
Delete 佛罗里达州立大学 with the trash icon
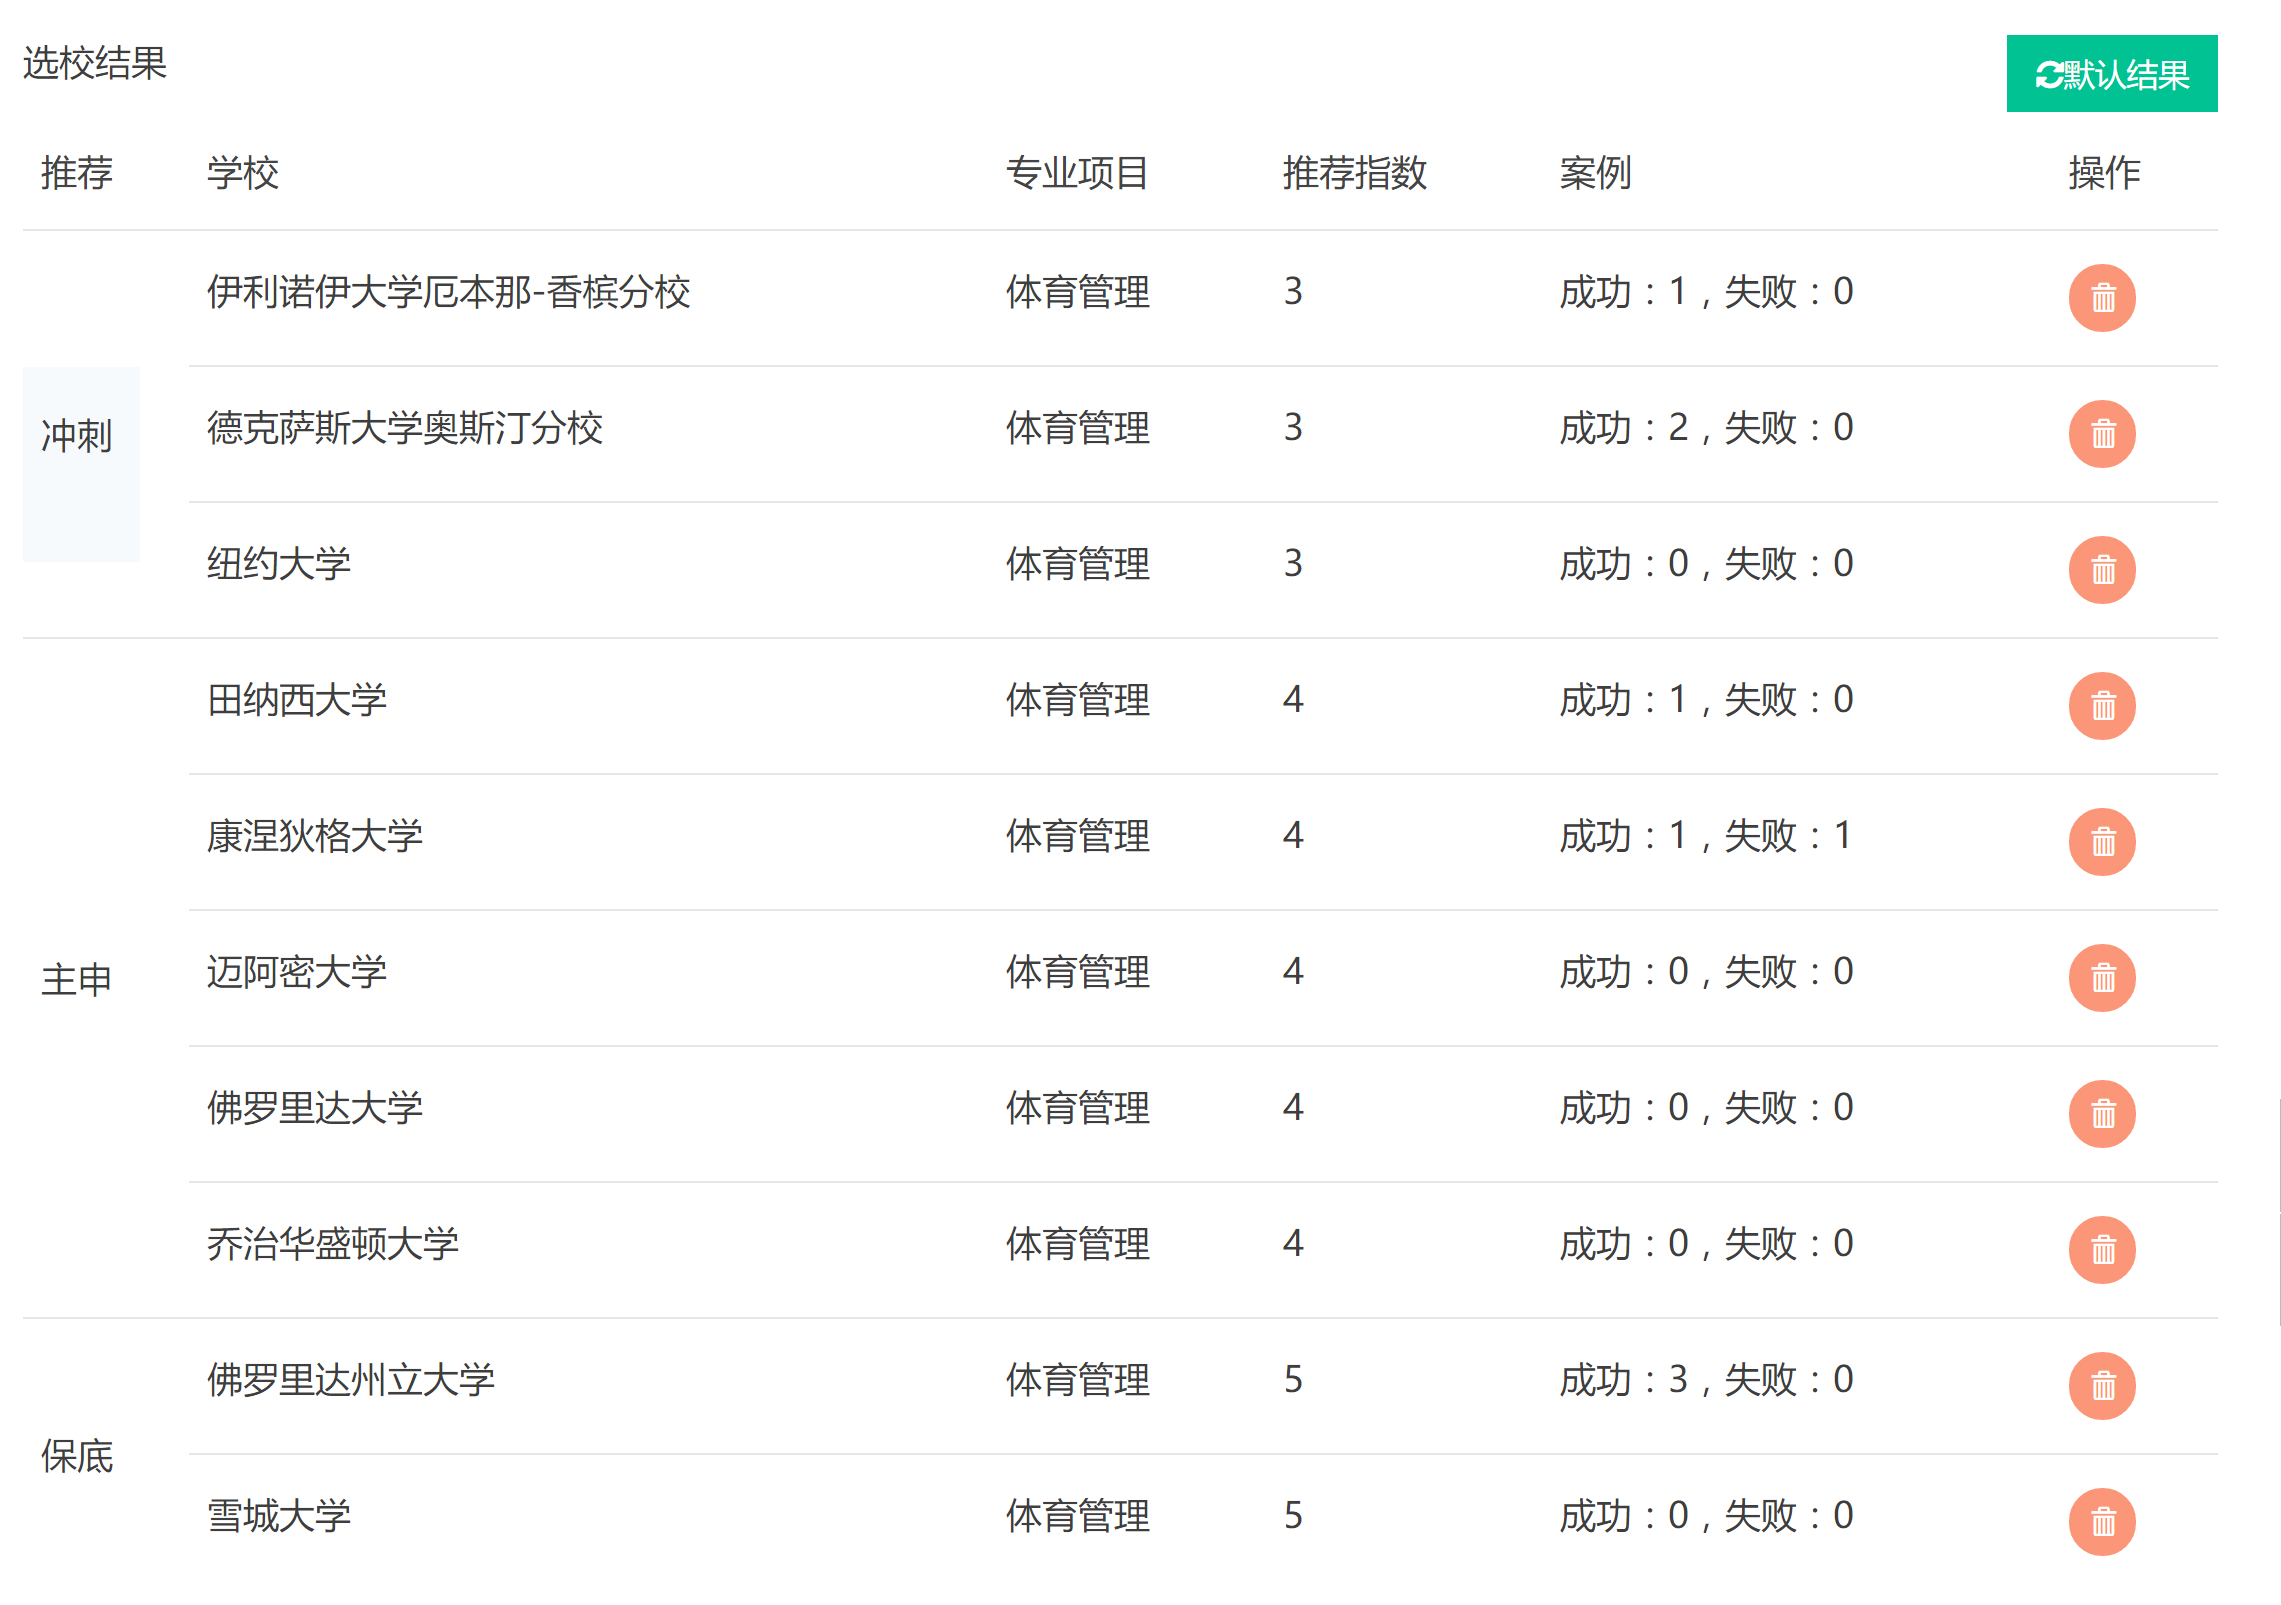pyautogui.click(x=2102, y=1386)
